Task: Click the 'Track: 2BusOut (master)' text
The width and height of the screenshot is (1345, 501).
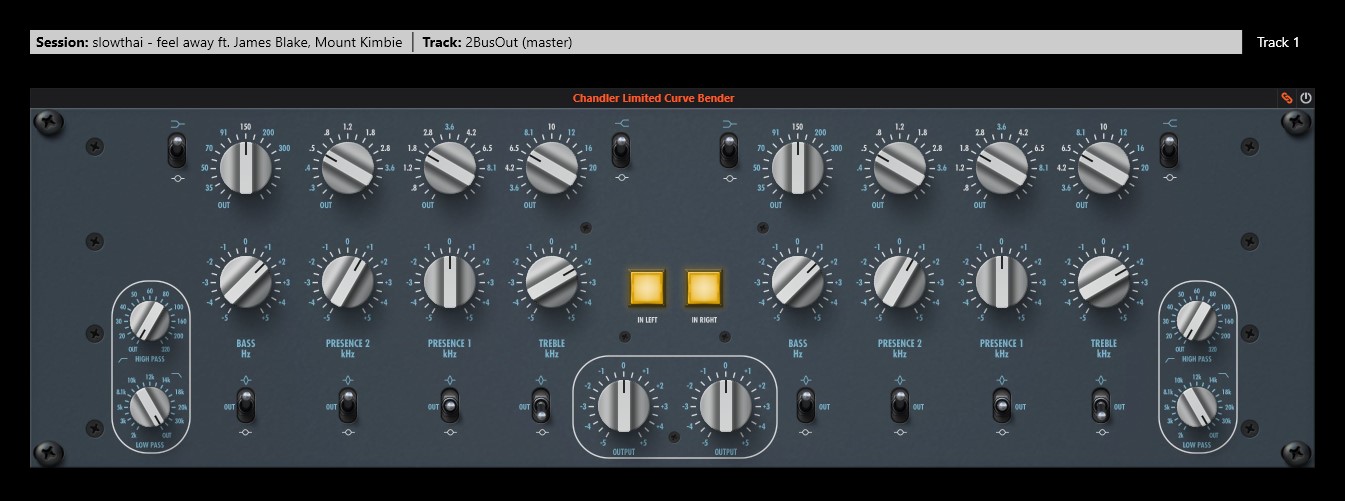Action: tap(497, 42)
